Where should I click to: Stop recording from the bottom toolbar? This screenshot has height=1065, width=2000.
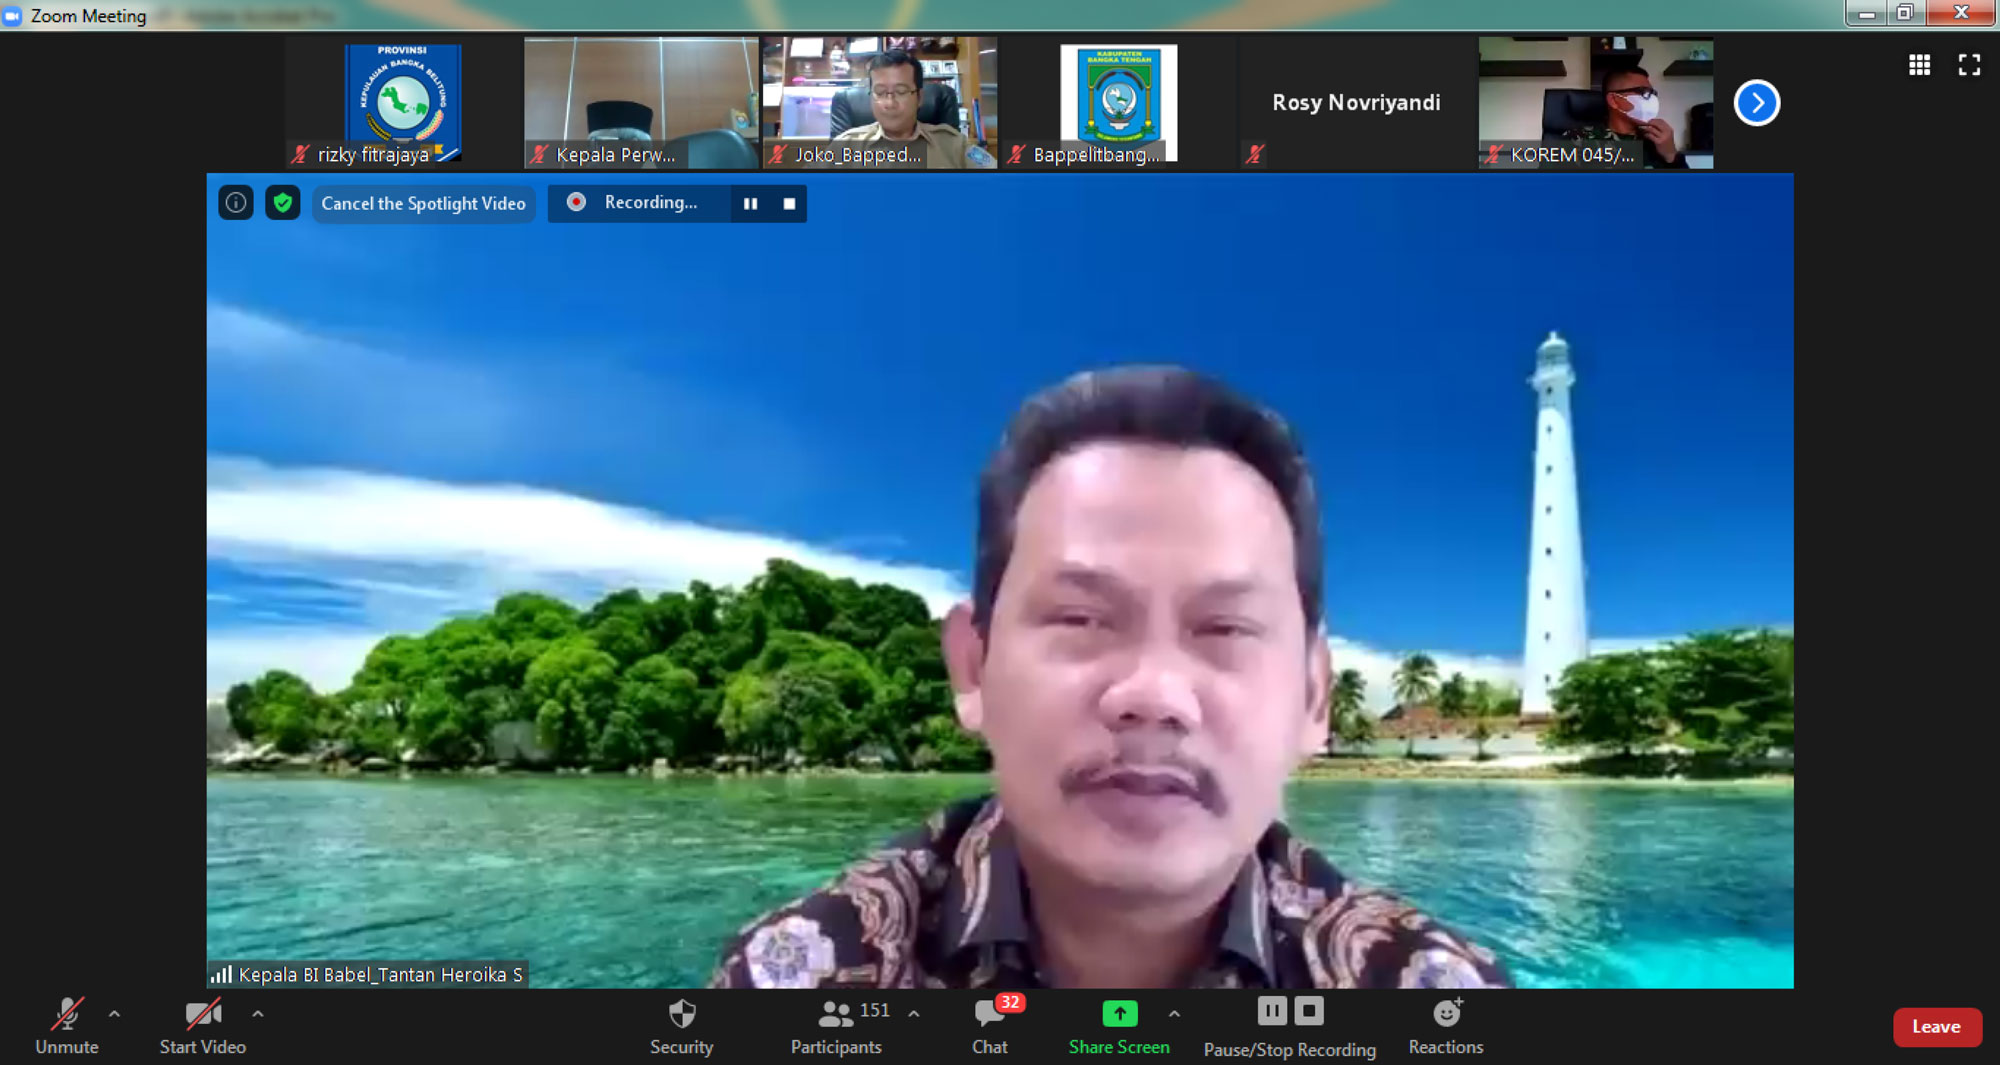pyautogui.click(x=1309, y=1011)
